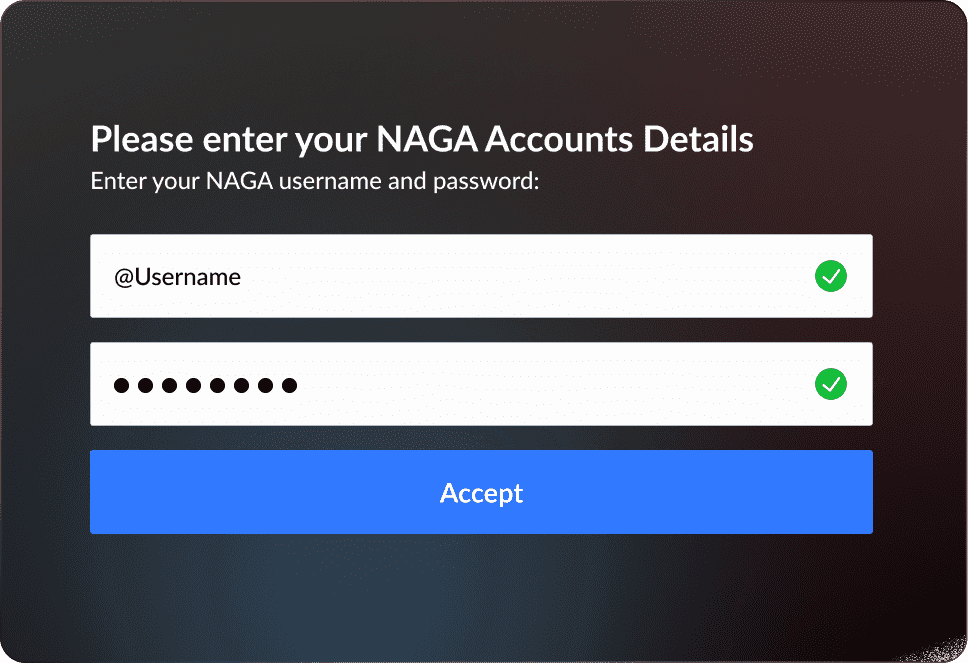Click inside the password input field
This screenshot has width=968, height=663.
450,384
